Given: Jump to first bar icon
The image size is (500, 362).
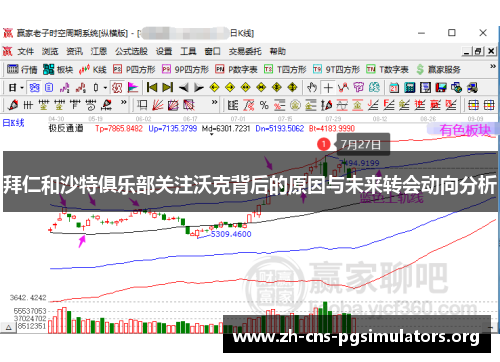Looking at the screenshot, I should coord(152,87).
